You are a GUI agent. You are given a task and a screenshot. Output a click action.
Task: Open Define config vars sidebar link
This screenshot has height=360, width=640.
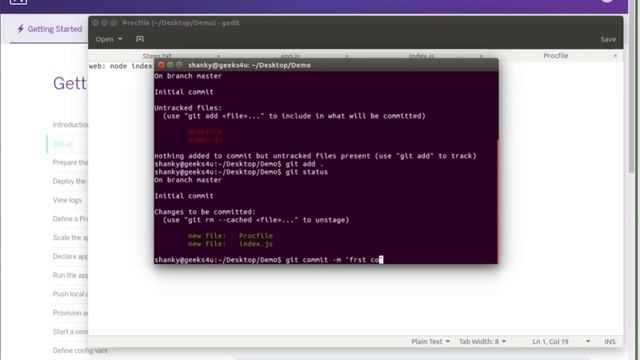80,350
